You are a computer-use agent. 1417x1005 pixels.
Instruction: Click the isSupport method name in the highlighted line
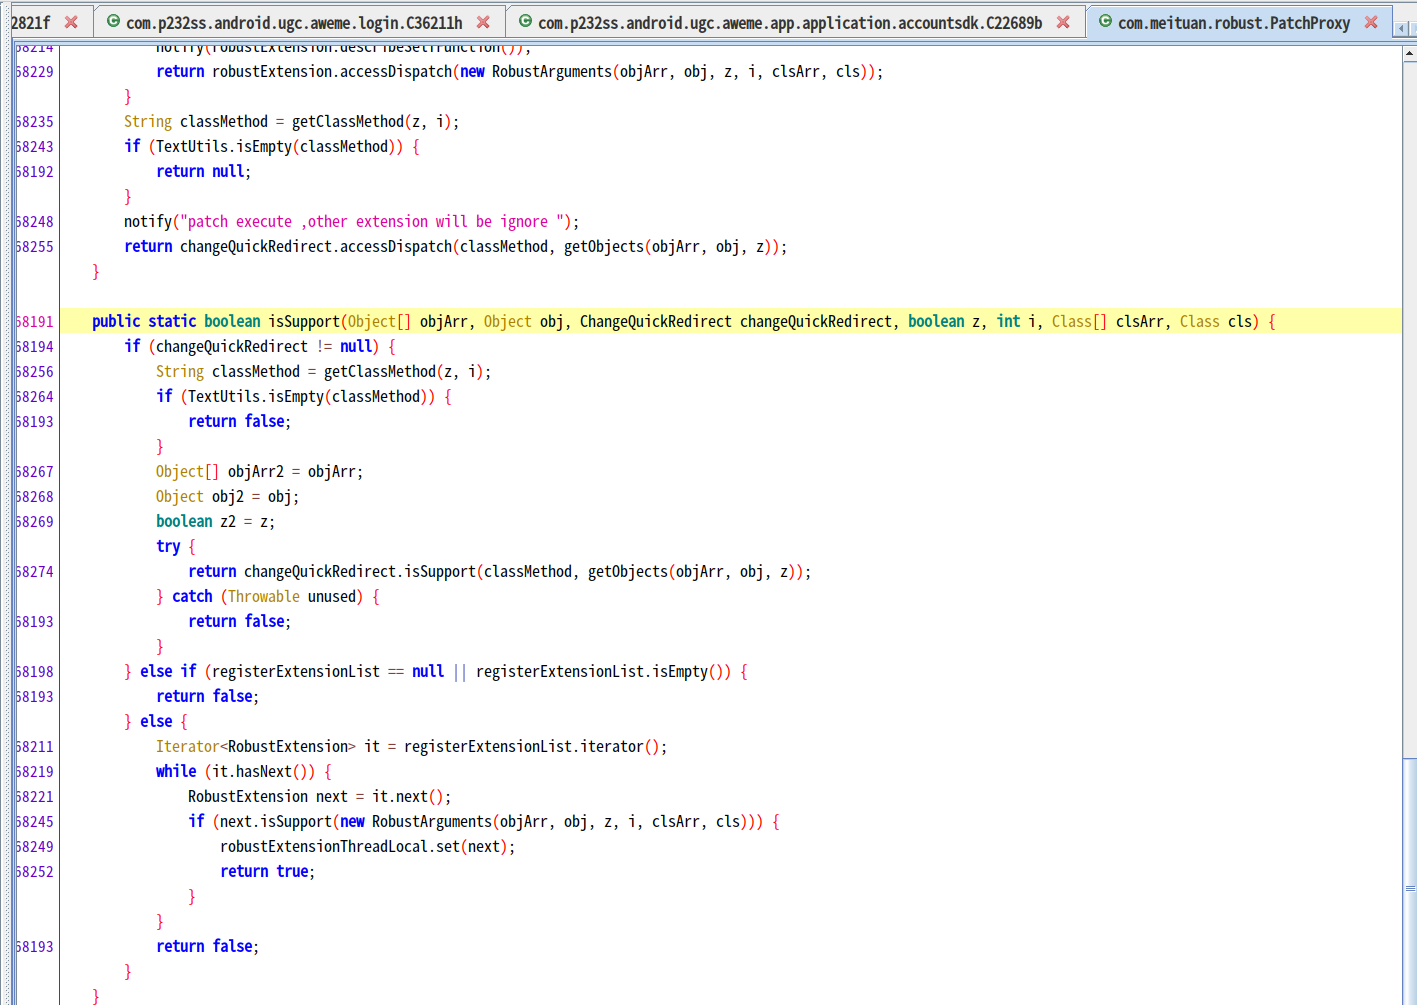pyautogui.click(x=304, y=321)
